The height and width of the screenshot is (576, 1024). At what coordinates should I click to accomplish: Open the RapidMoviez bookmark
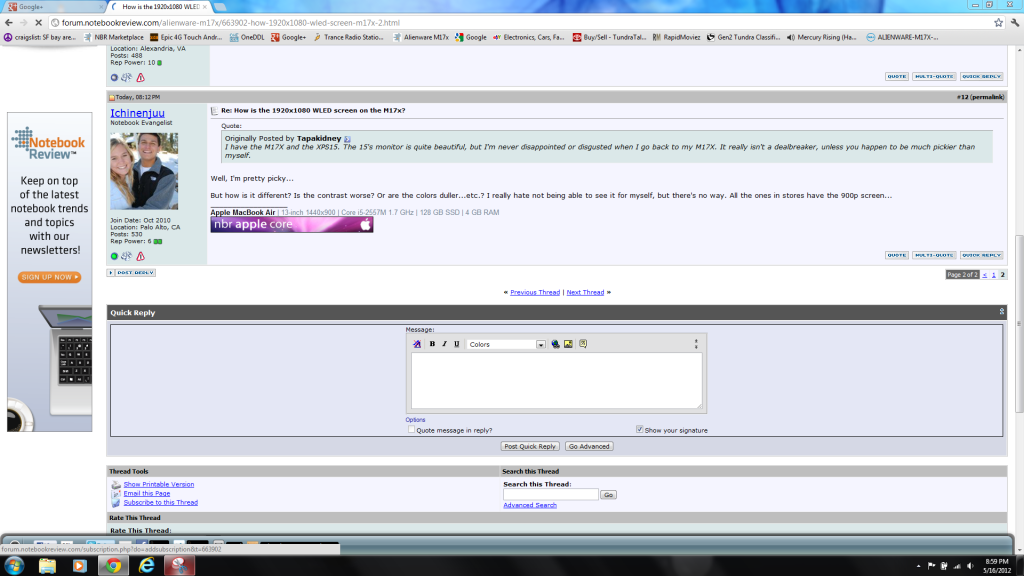676,37
